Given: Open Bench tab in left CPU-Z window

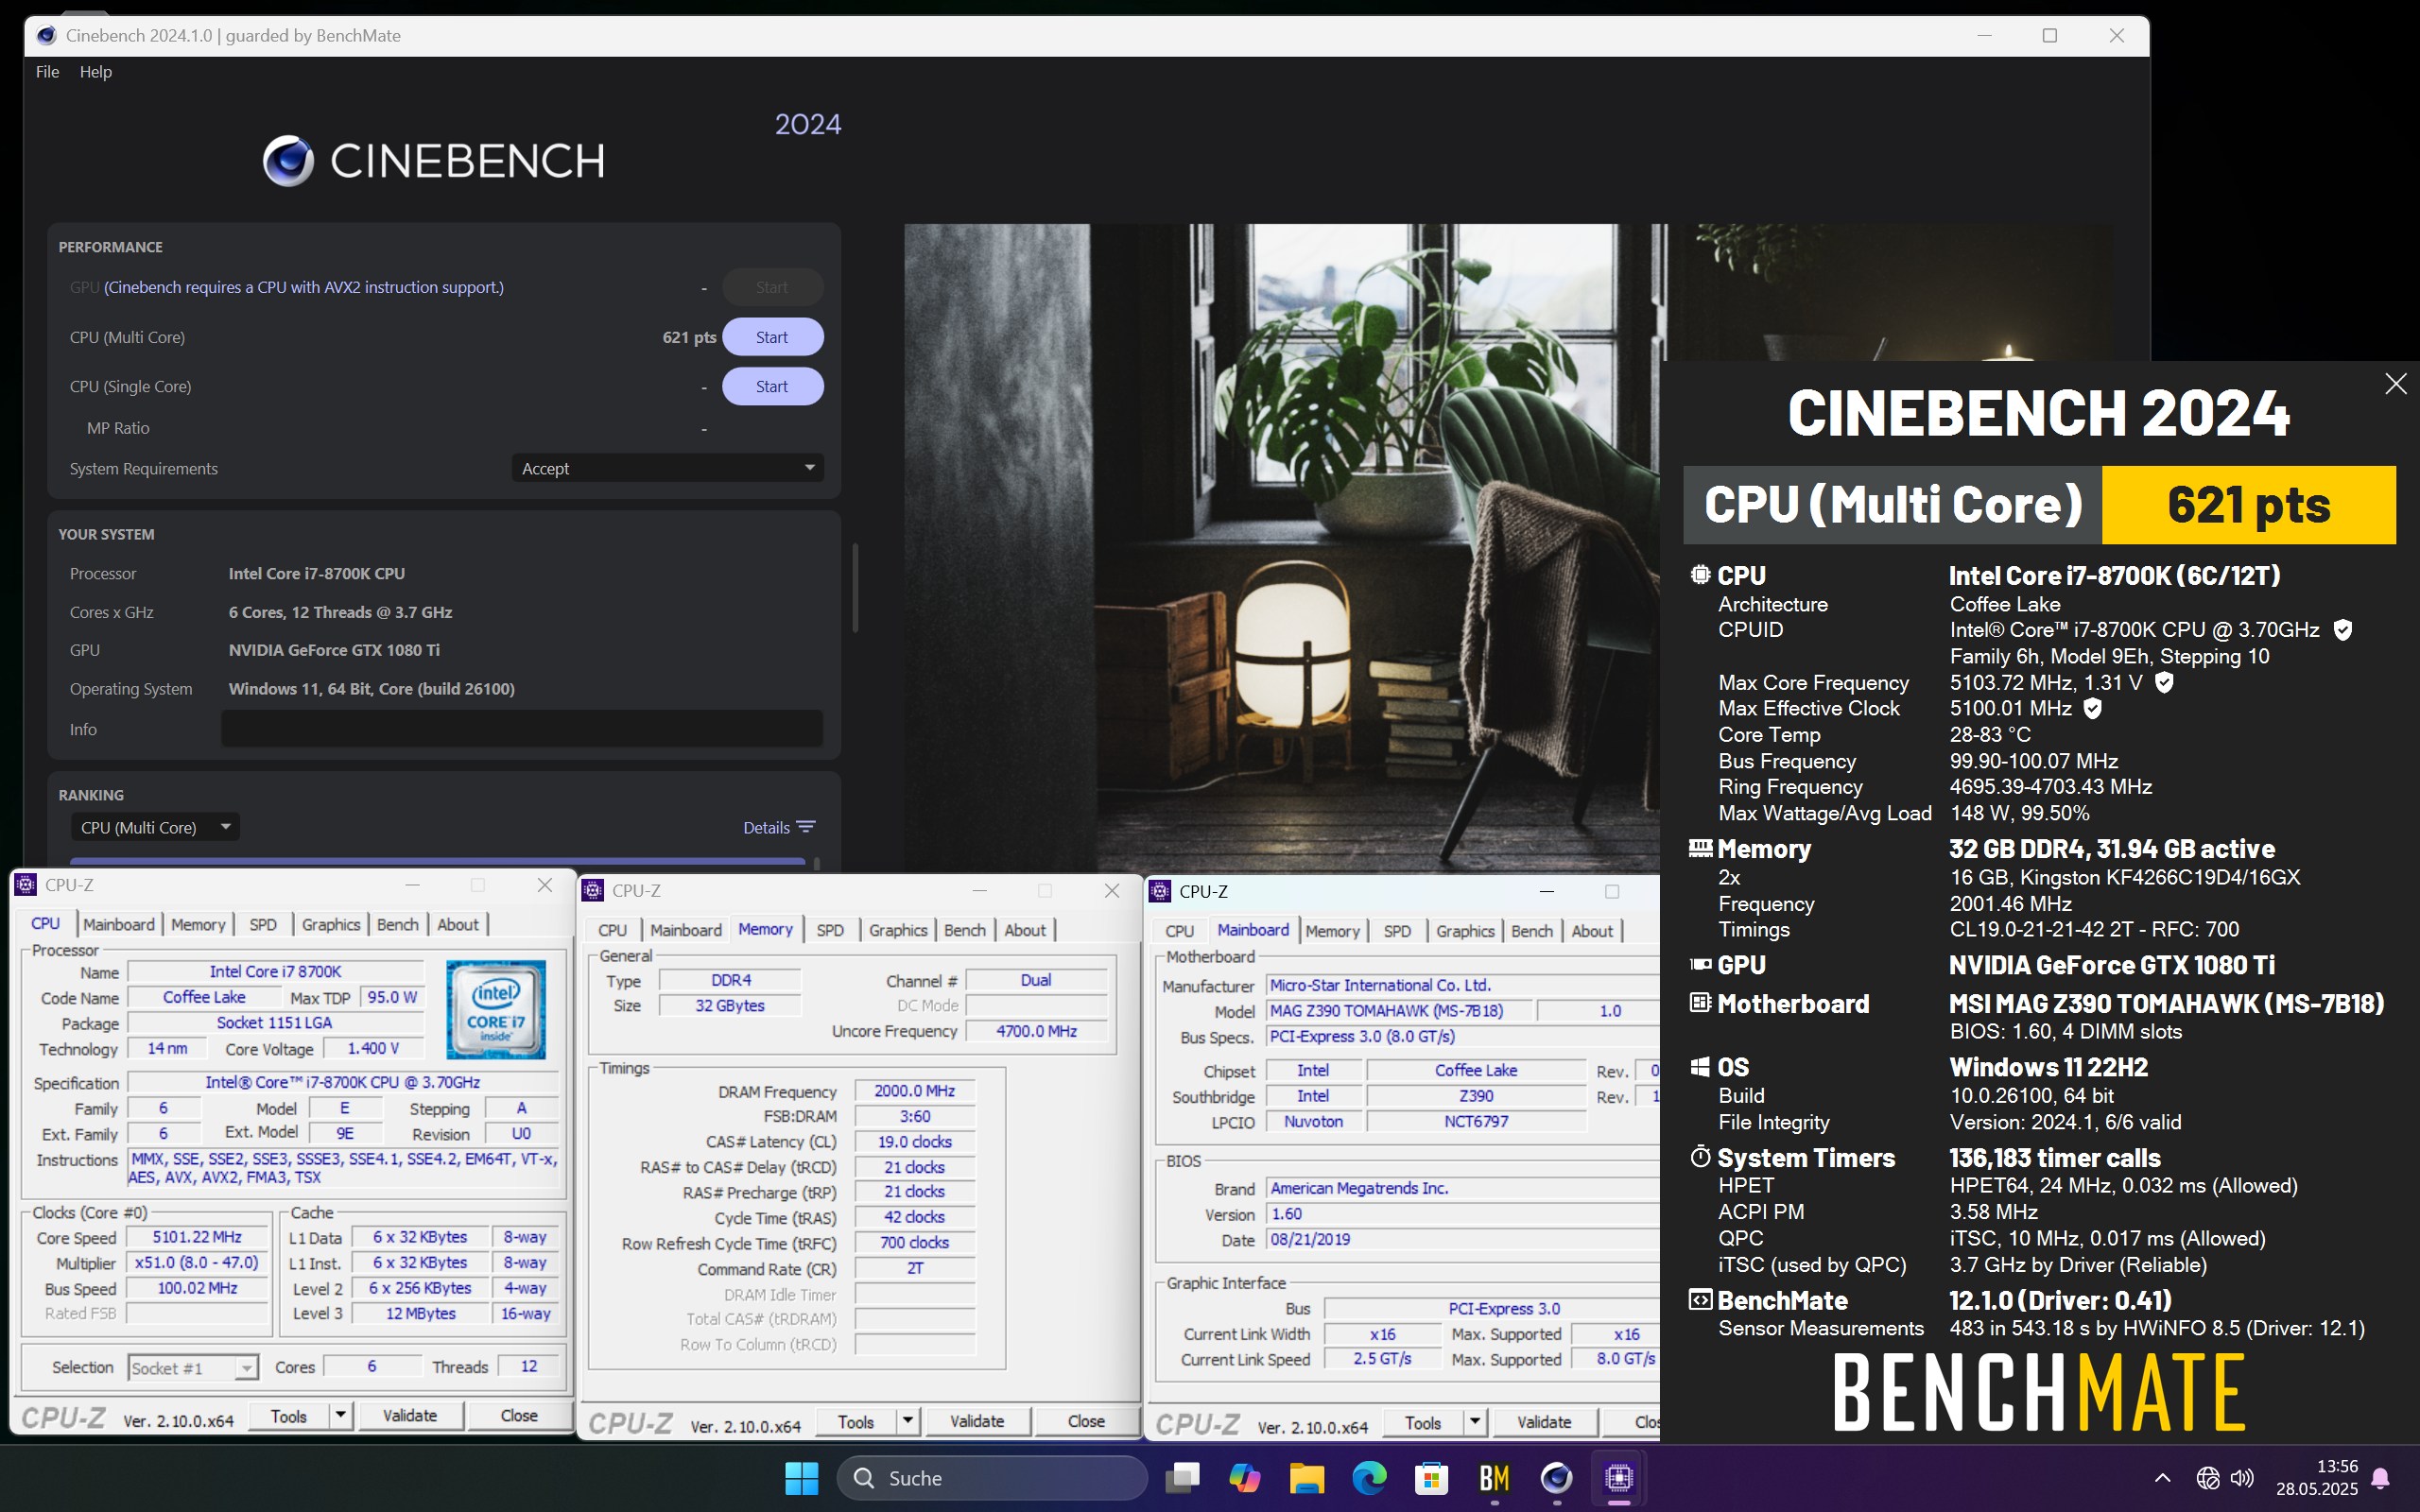Looking at the screenshot, I should click(x=397, y=924).
